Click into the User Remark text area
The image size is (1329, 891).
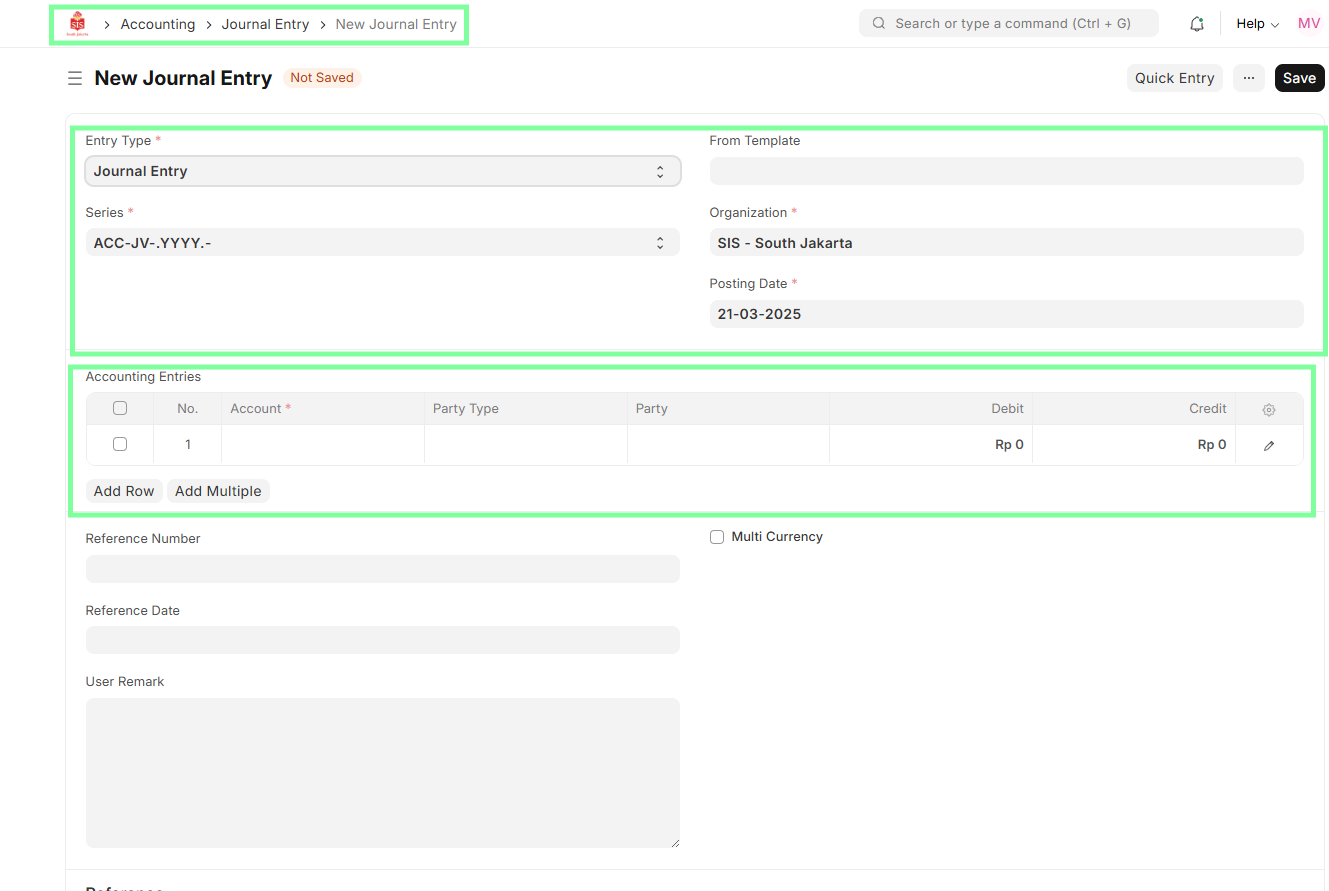pos(382,772)
